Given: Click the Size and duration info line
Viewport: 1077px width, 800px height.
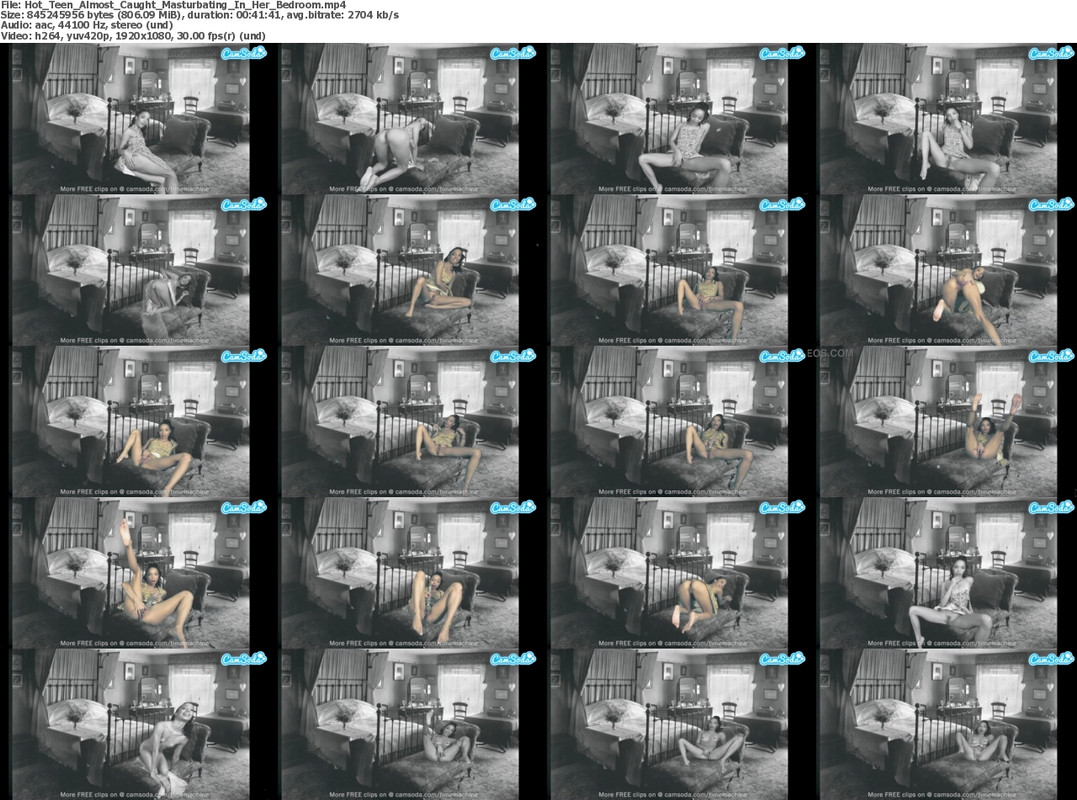Looking at the screenshot, I should pyautogui.click(x=199, y=14).
